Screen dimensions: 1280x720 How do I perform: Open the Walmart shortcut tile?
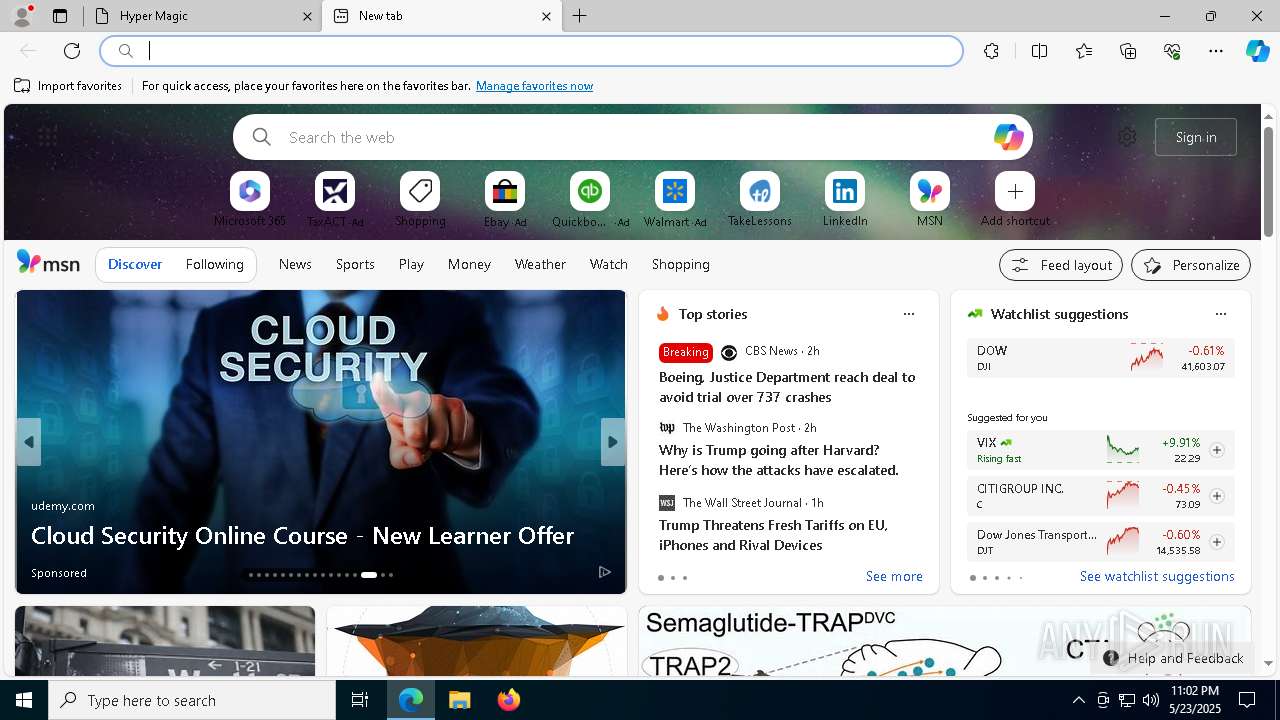tap(675, 191)
